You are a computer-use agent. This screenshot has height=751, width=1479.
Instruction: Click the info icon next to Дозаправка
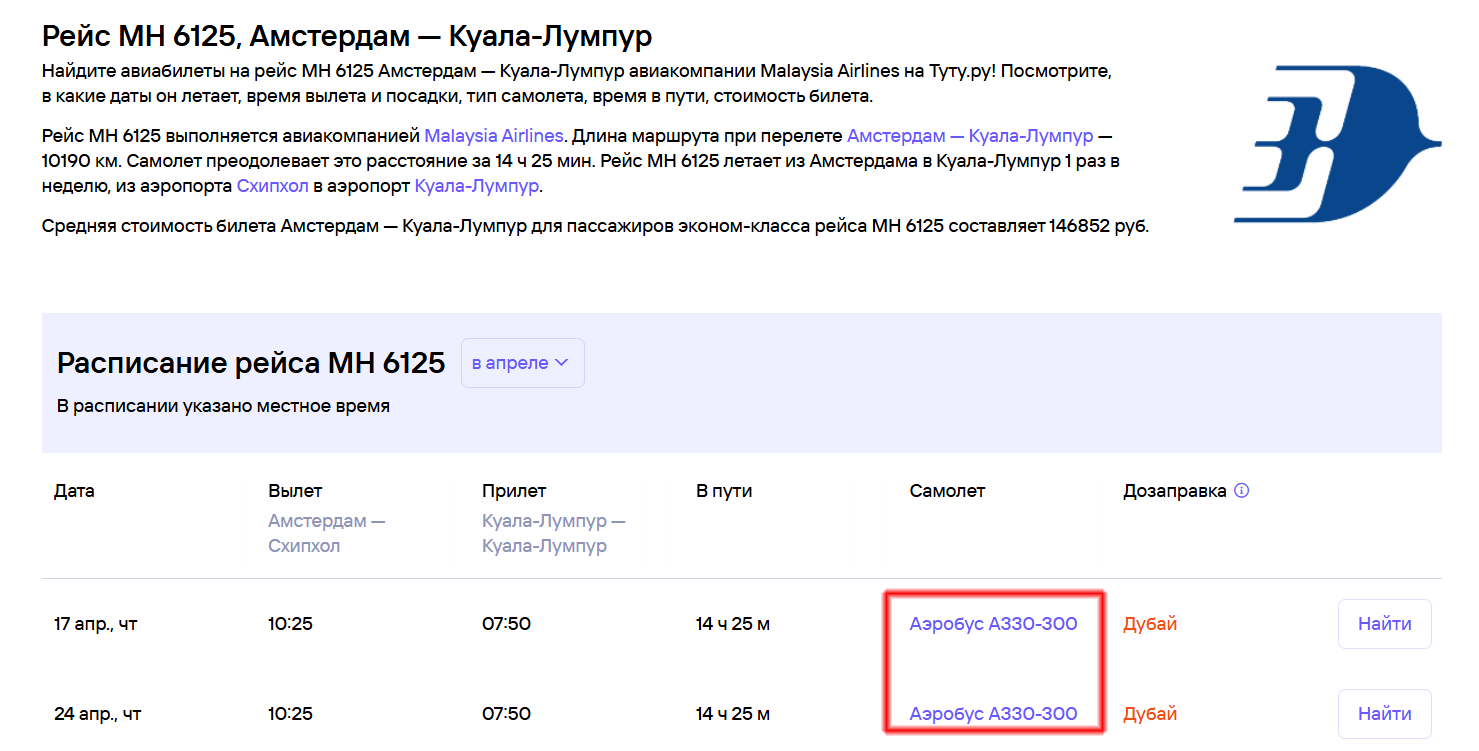(x=1242, y=491)
